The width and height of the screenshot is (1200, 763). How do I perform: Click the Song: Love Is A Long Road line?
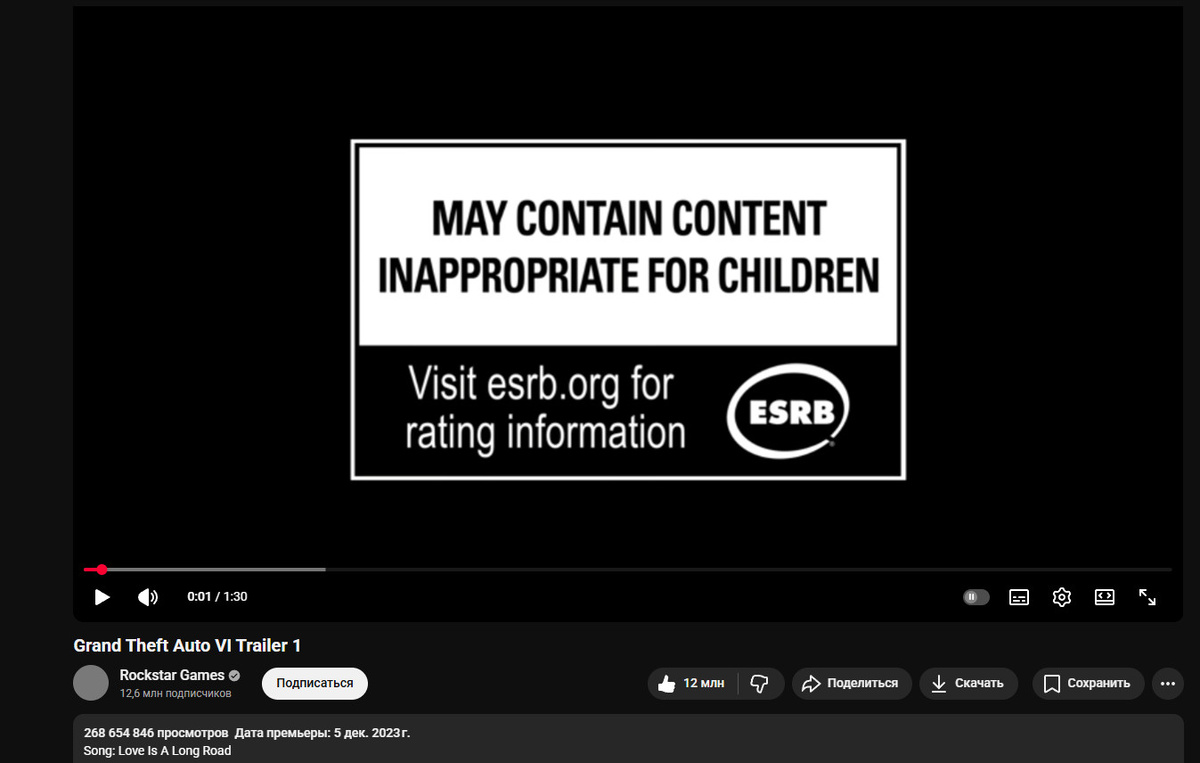(157, 750)
